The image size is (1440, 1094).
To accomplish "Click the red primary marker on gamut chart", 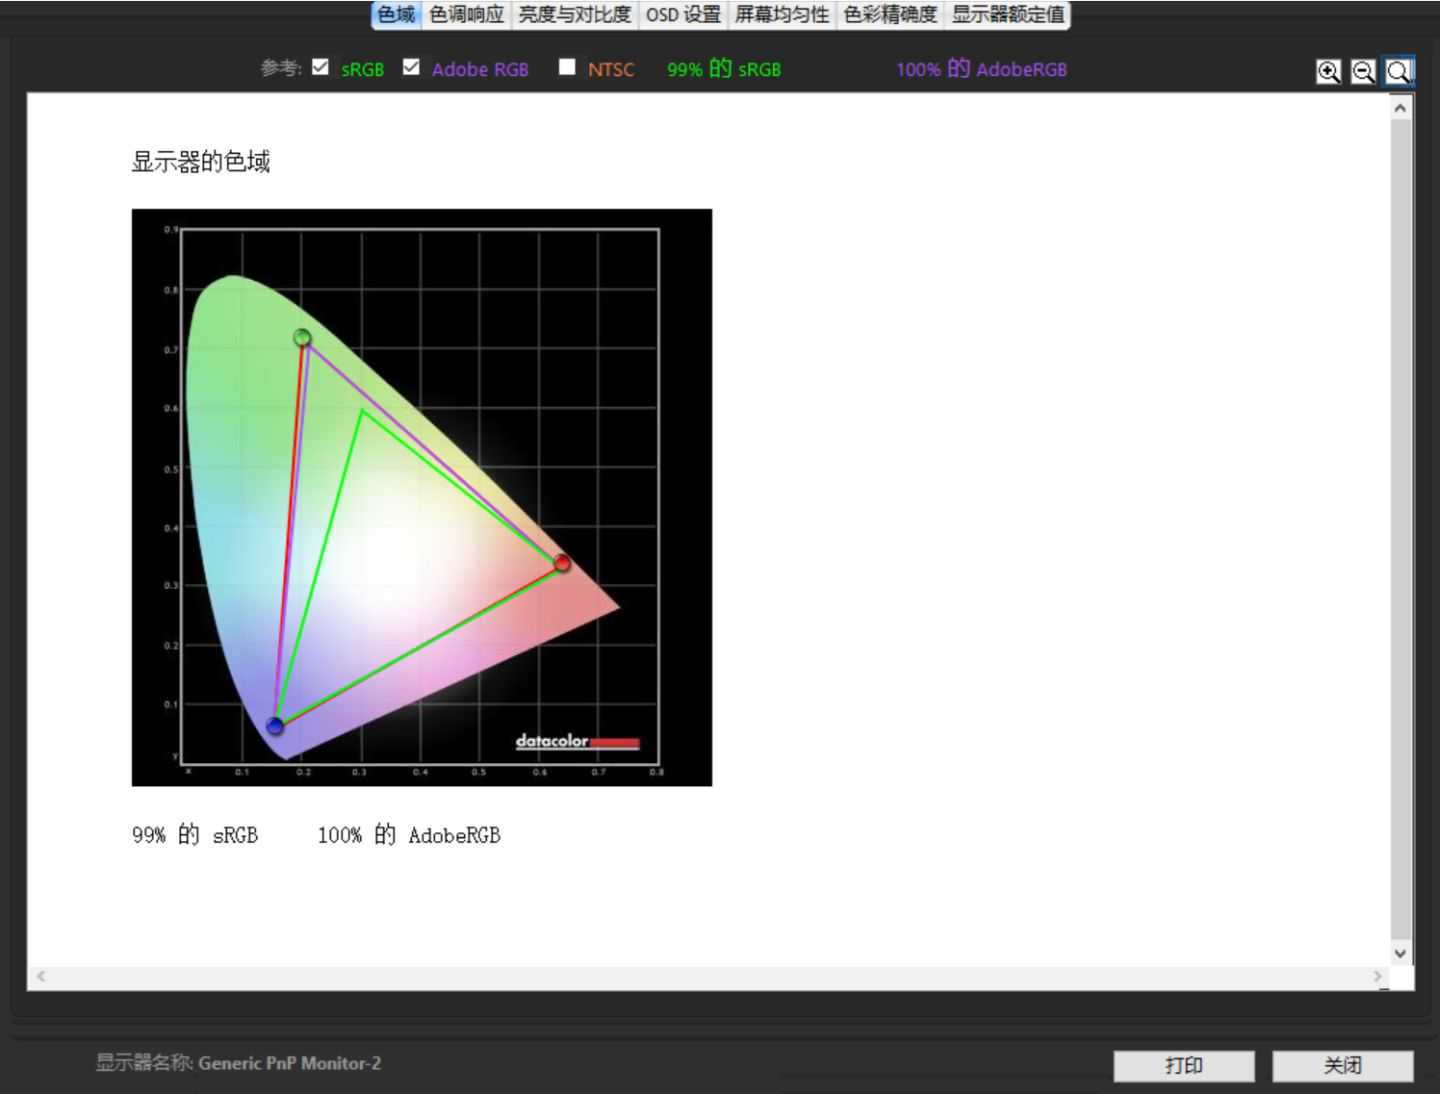I will 562,564.
